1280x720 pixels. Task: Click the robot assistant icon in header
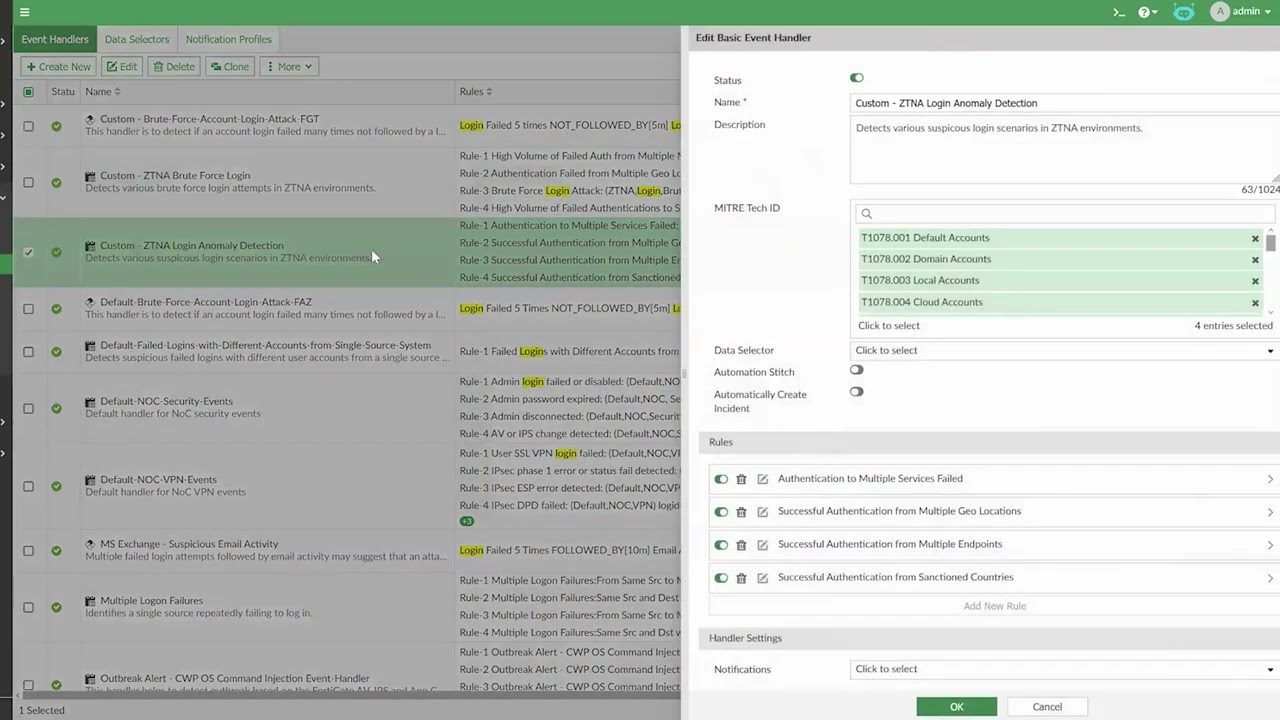click(x=1184, y=12)
